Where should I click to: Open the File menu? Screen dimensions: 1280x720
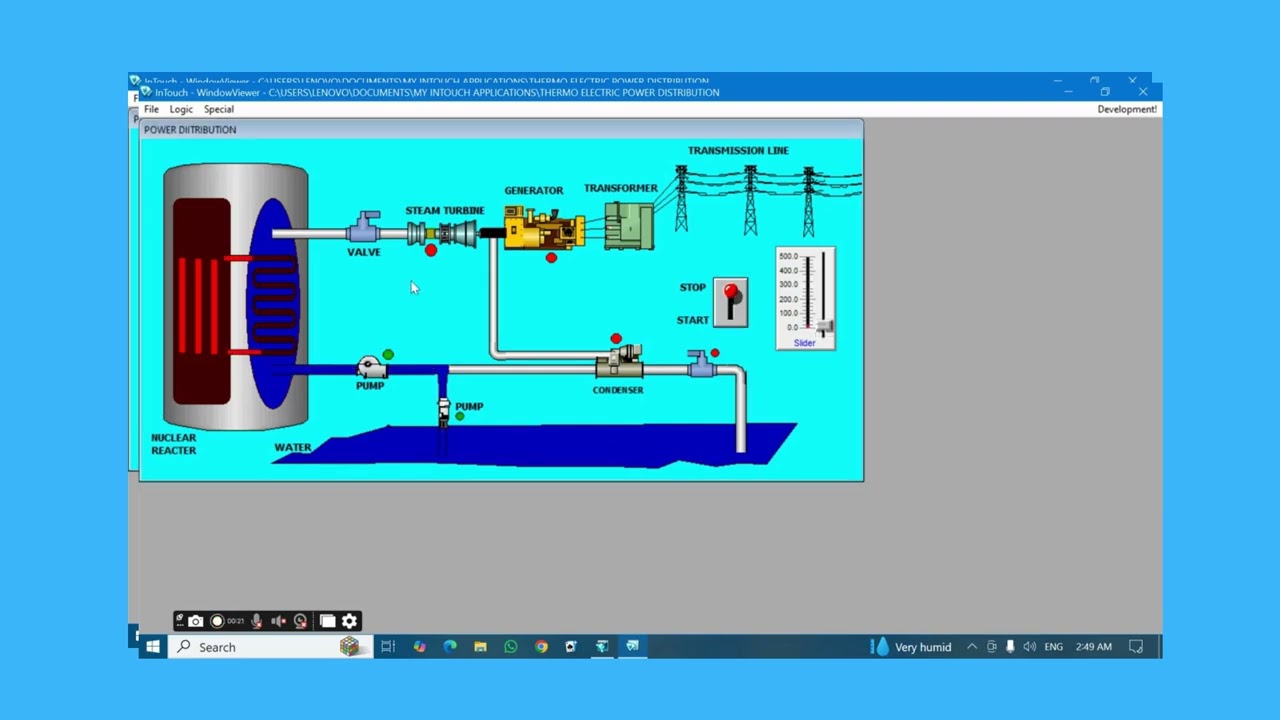(x=151, y=109)
